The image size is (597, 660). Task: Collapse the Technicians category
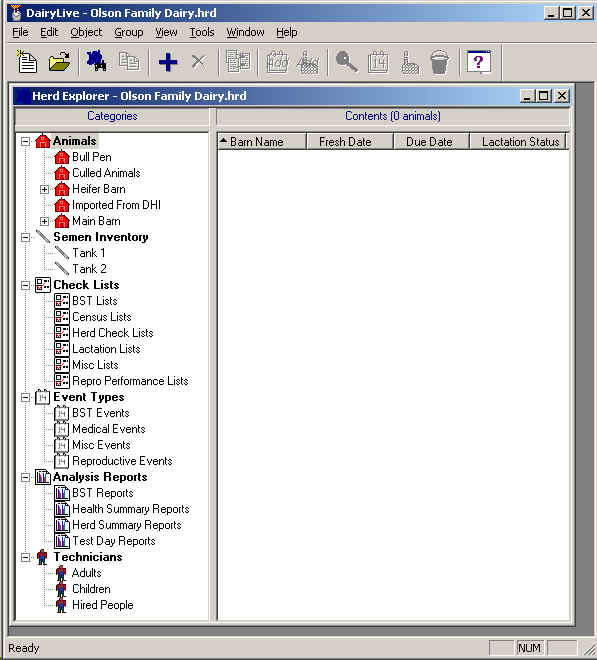26,557
